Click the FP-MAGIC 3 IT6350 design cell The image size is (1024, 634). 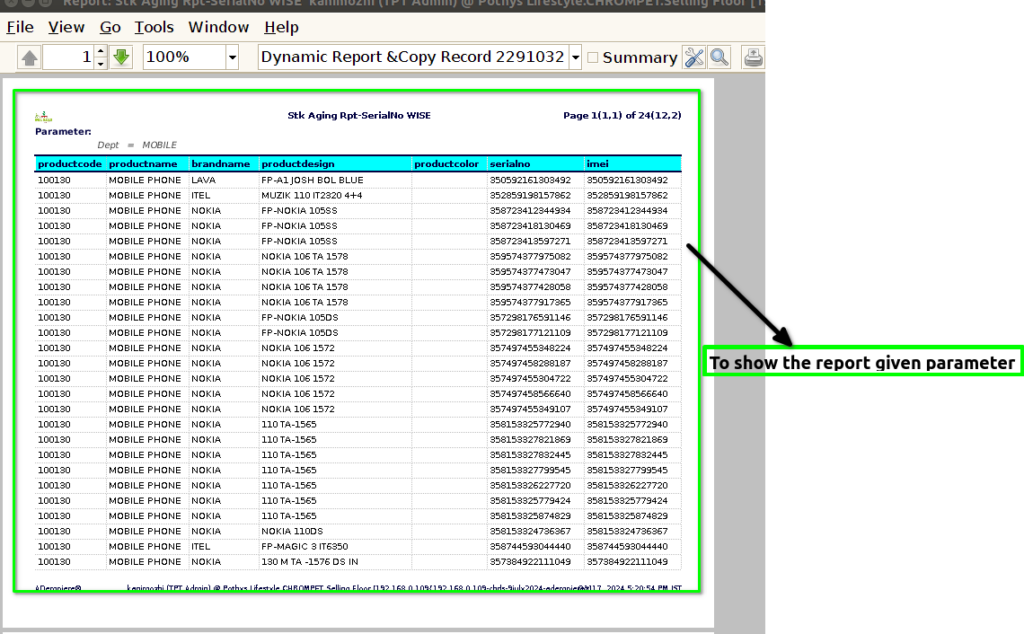point(304,547)
